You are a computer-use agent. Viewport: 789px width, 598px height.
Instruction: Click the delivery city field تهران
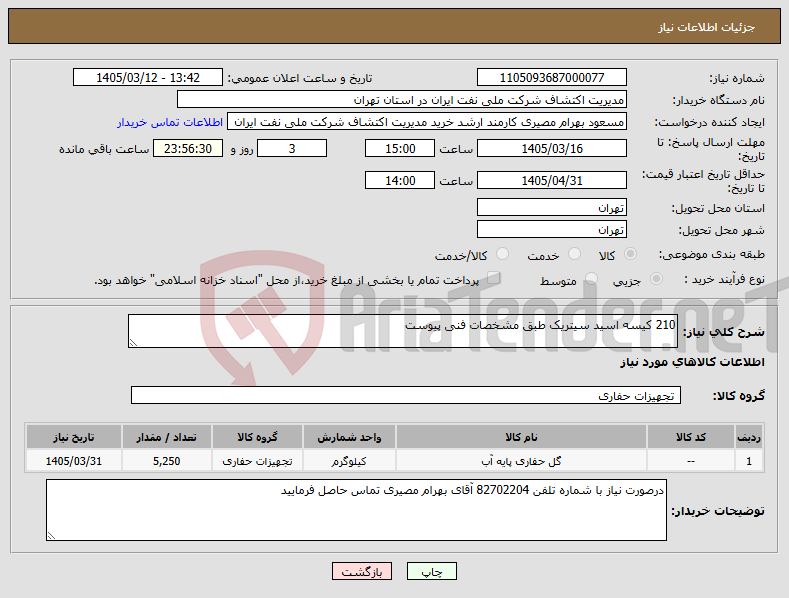[551, 230]
